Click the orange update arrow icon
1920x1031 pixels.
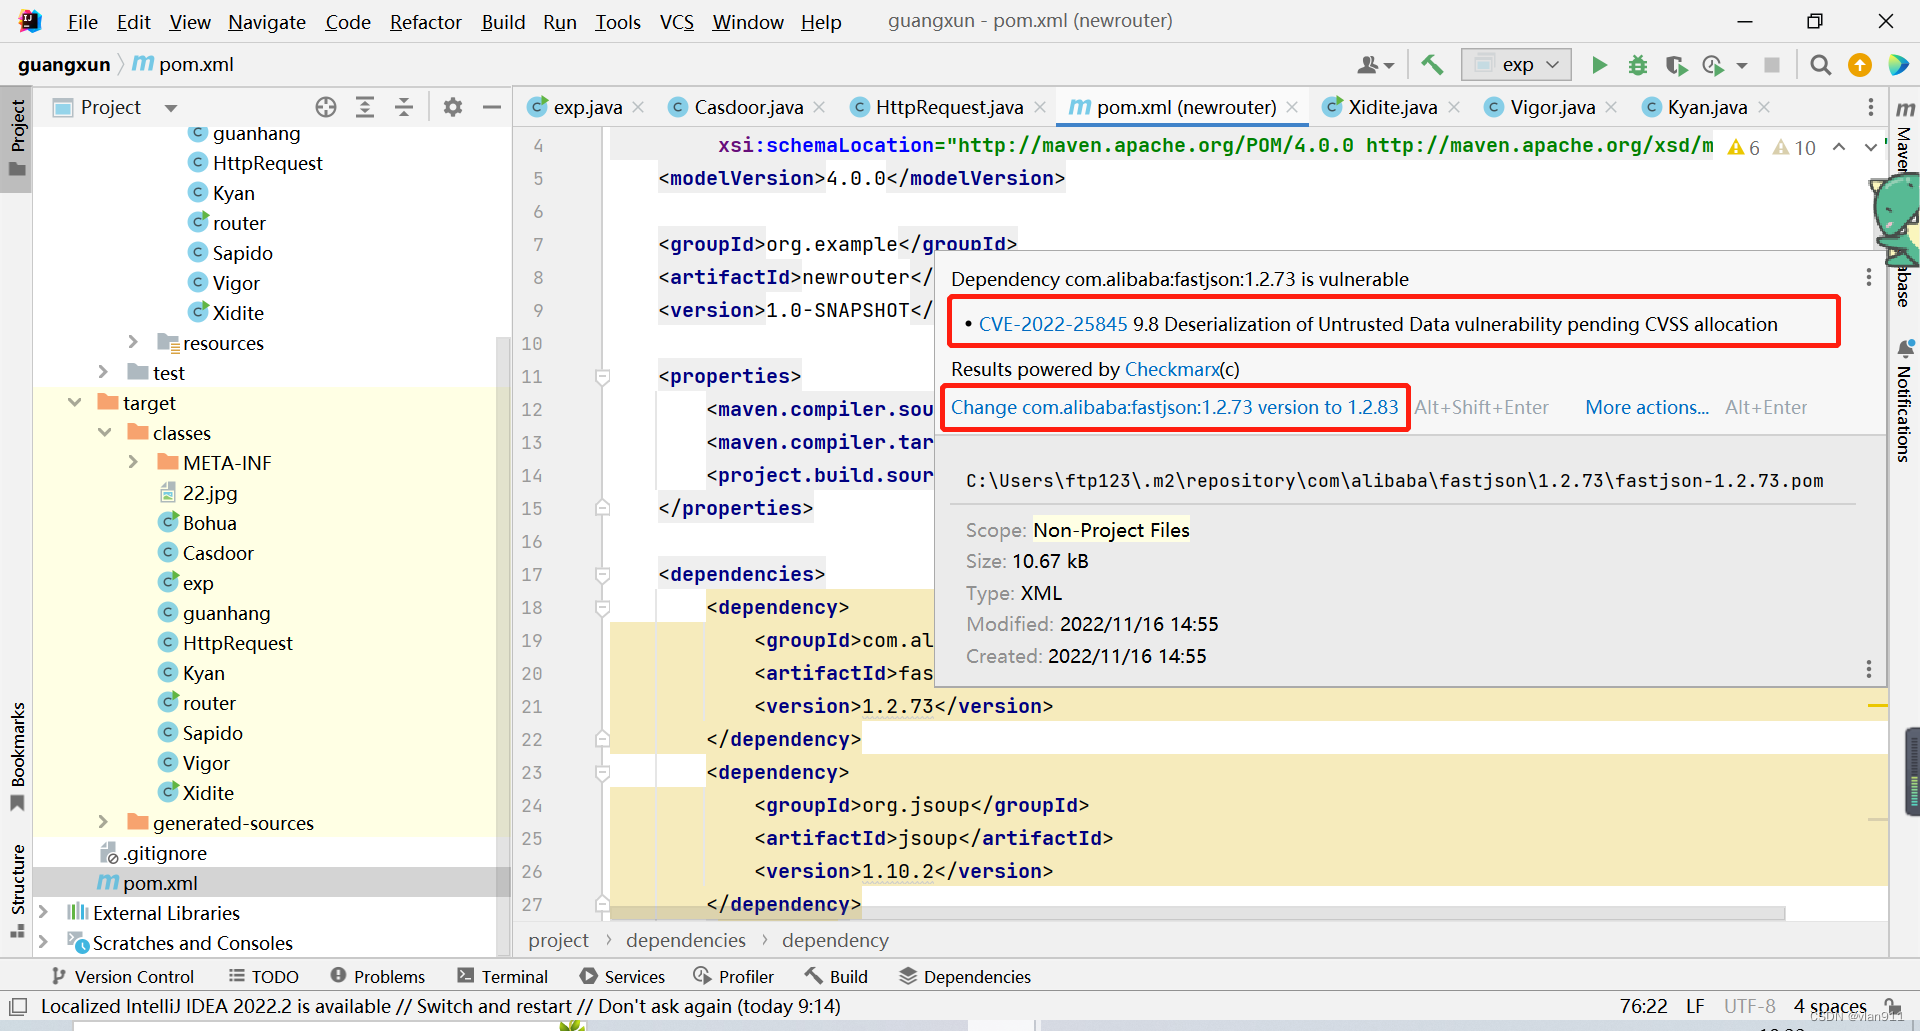click(1860, 65)
